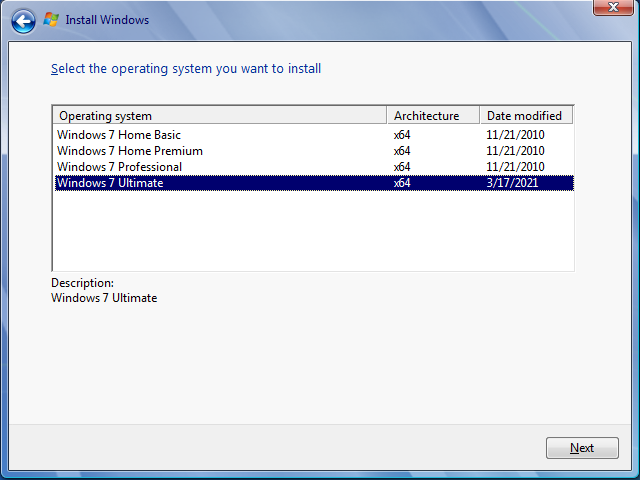Click the 3/17/2021 date cell
Viewport: 640px width, 480px height.
[x=512, y=182]
